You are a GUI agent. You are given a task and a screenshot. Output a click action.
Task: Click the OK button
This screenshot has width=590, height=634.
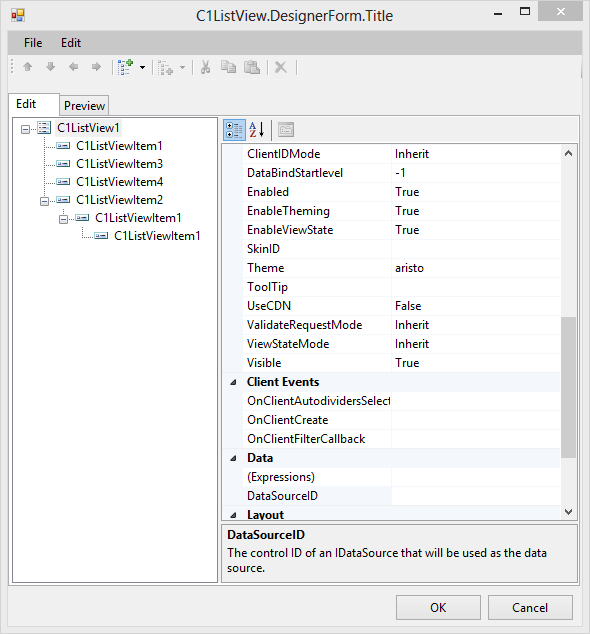tap(438, 607)
